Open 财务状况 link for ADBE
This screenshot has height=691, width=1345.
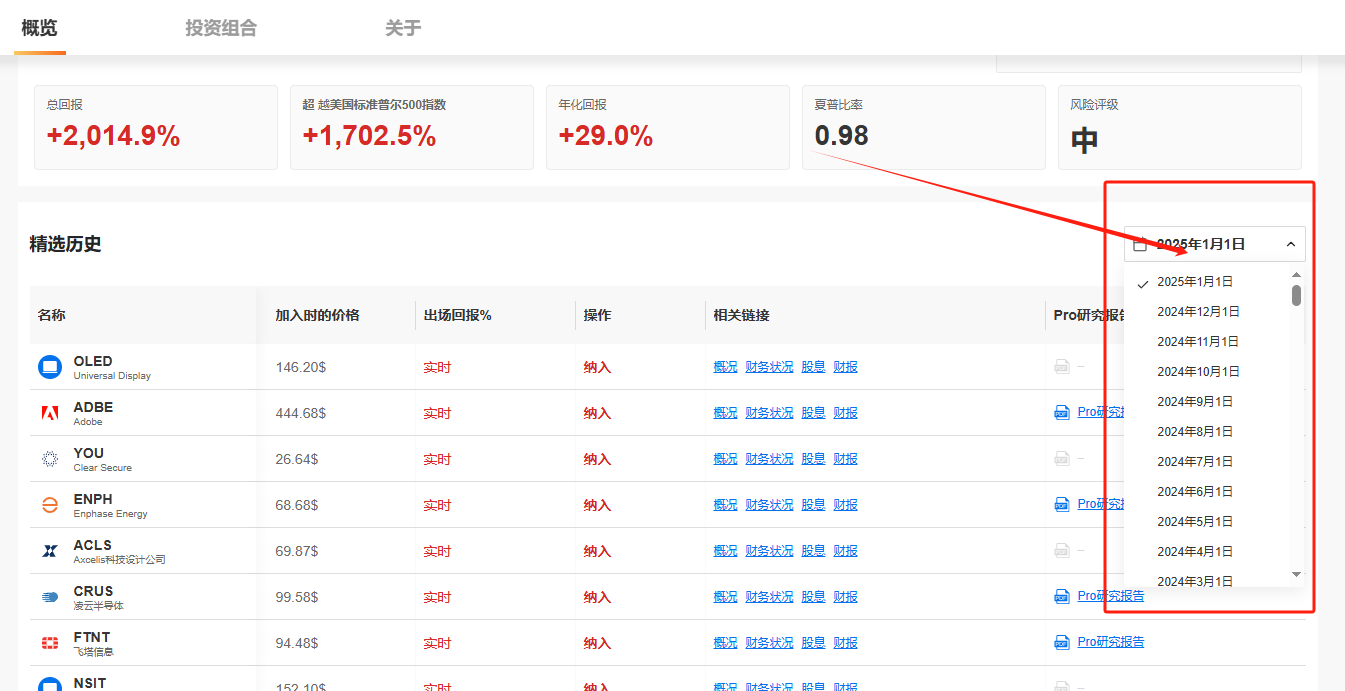769,413
